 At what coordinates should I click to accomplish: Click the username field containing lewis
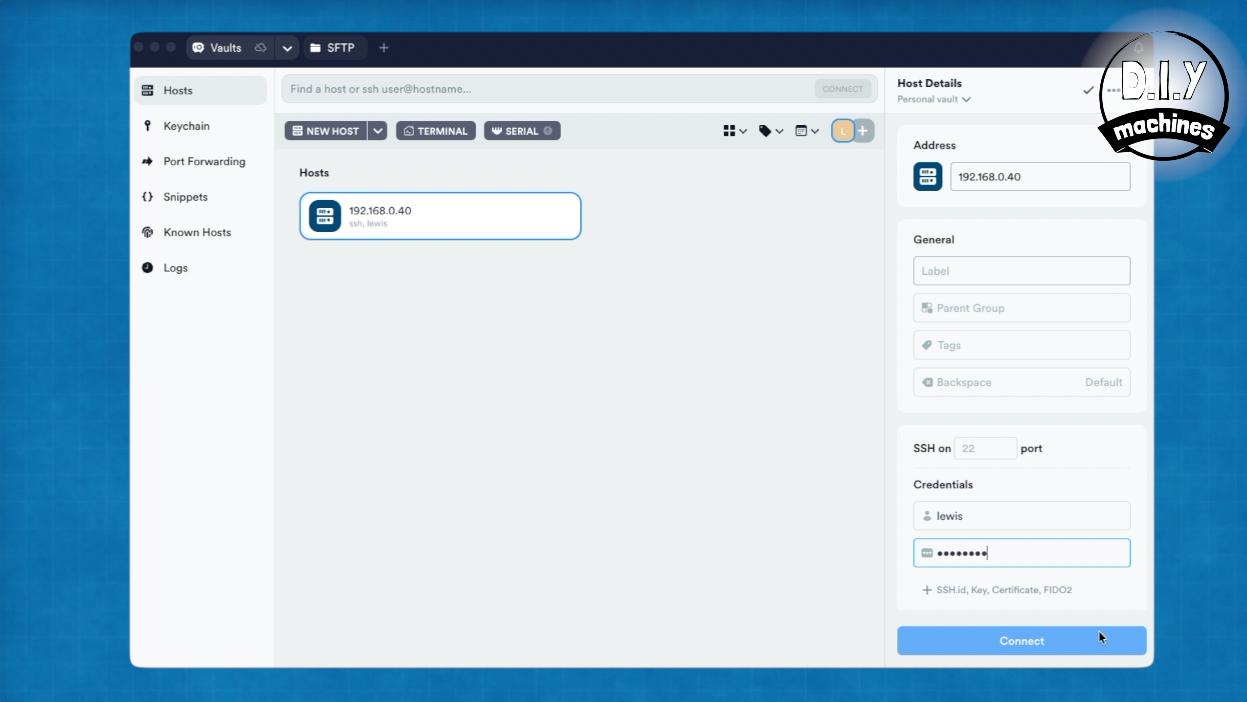[x=1022, y=516]
